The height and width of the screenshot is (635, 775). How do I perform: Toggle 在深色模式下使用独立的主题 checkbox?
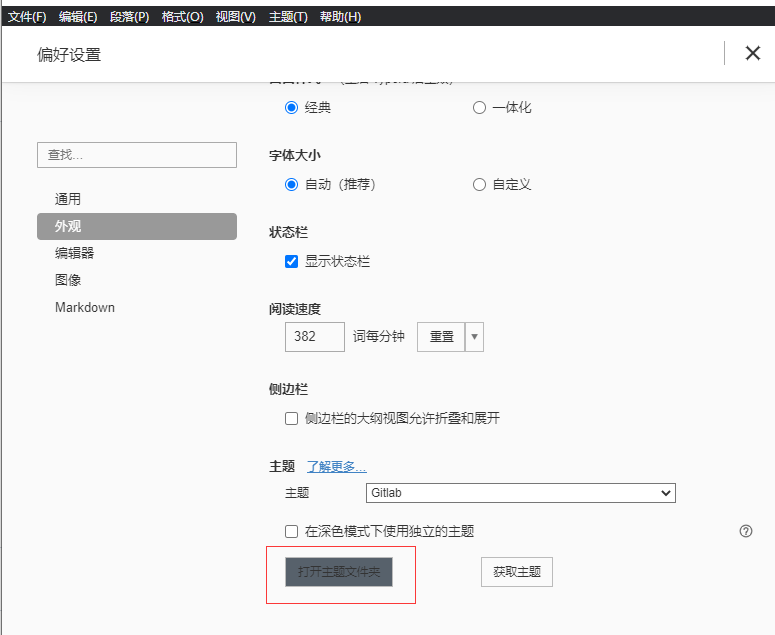[x=292, y=531]
